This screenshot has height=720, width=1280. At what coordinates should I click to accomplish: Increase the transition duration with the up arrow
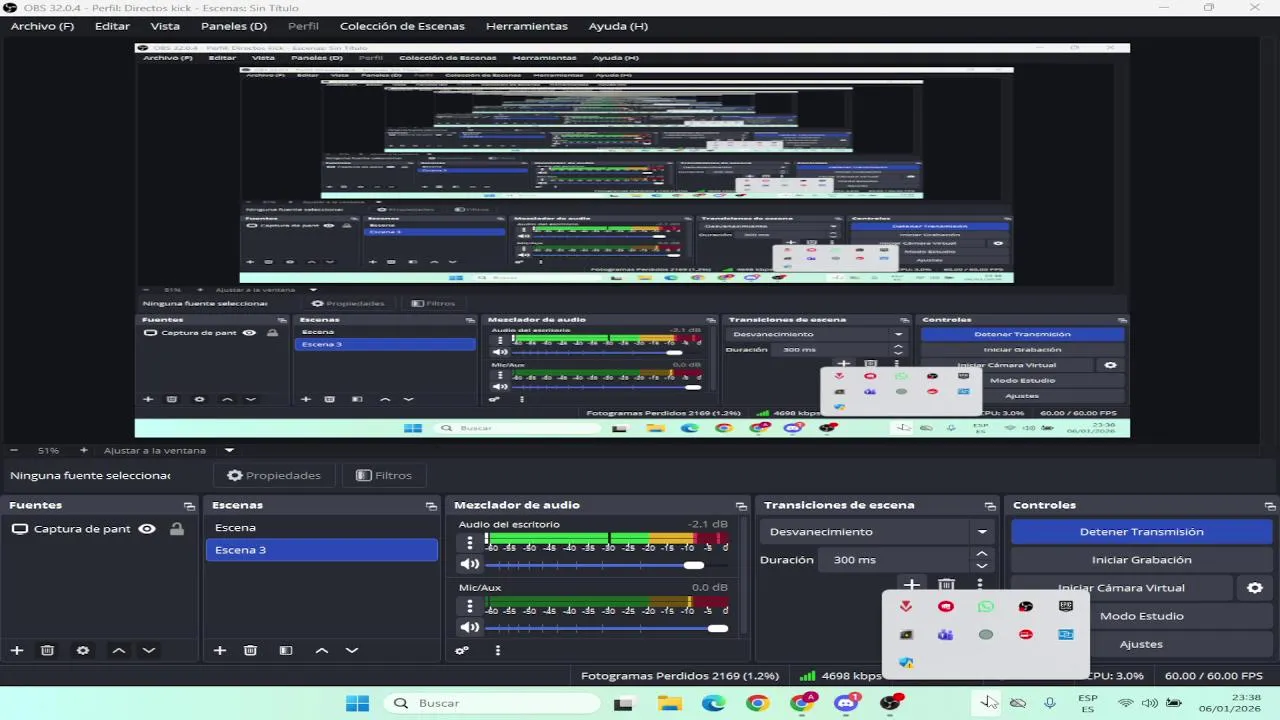982,554
